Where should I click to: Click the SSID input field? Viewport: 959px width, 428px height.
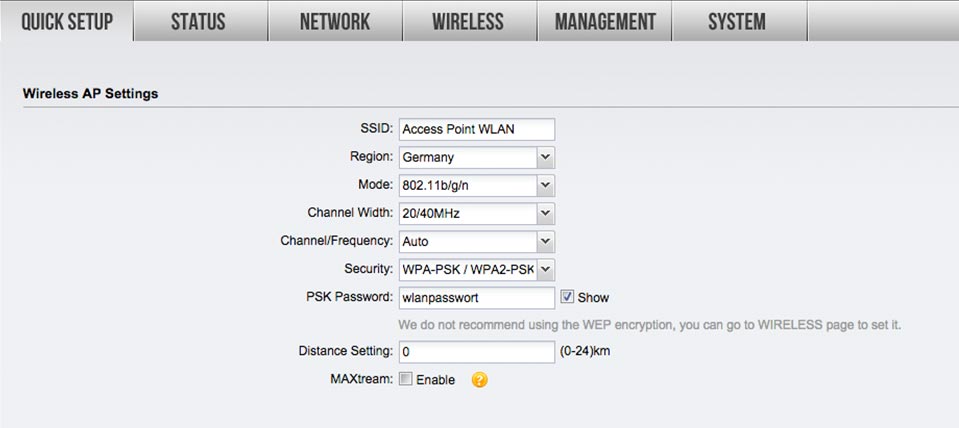coord(476,129)
